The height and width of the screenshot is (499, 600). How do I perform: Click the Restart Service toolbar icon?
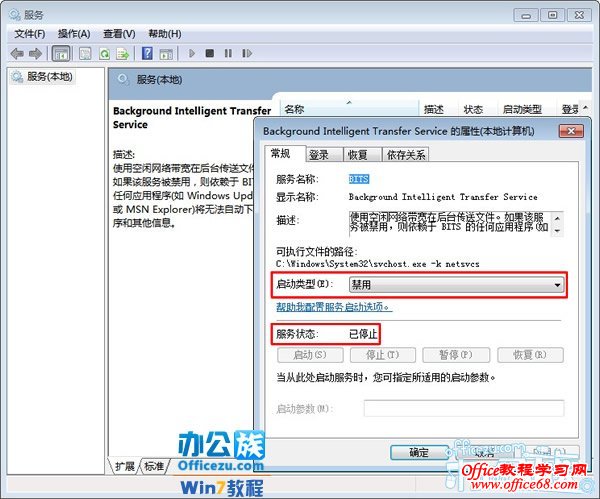point(247,53)
